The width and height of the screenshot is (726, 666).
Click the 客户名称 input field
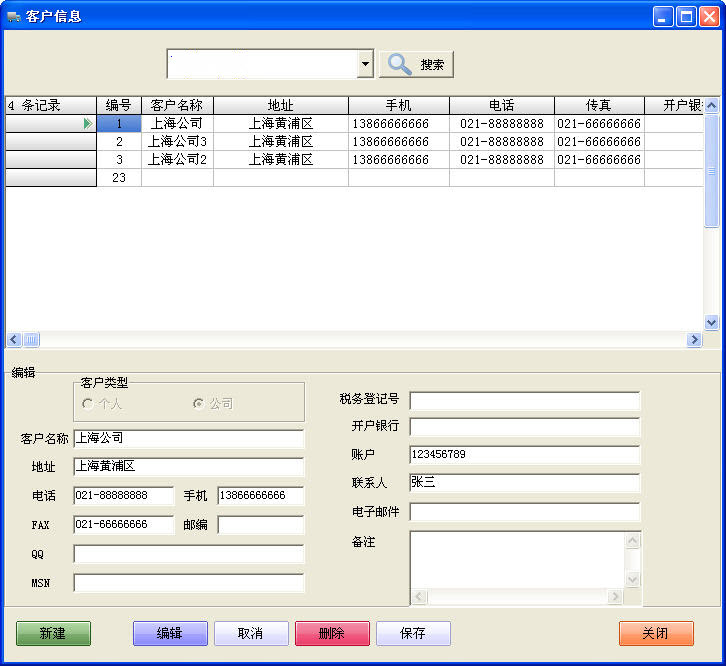point(189,438)
